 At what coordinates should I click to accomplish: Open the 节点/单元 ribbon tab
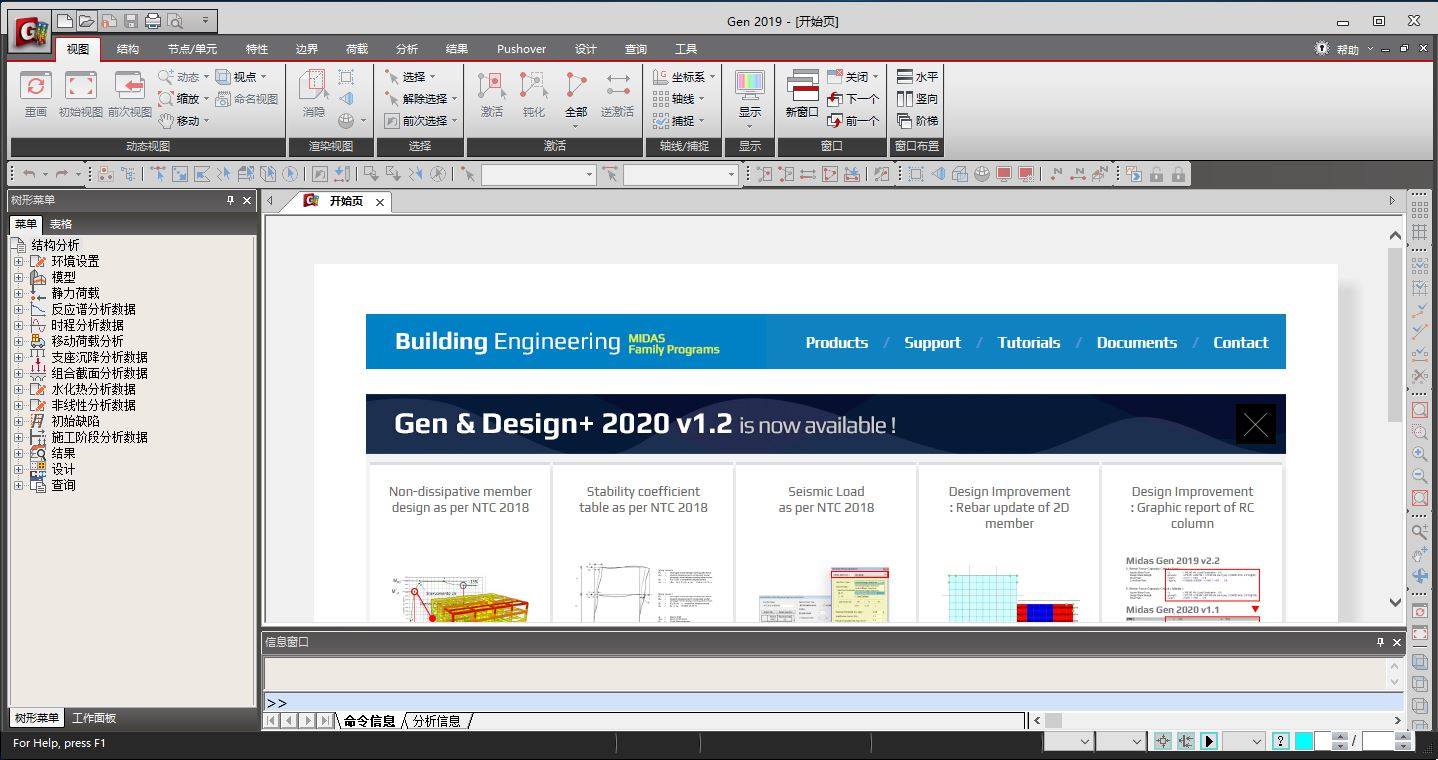(x=192, y=49)
